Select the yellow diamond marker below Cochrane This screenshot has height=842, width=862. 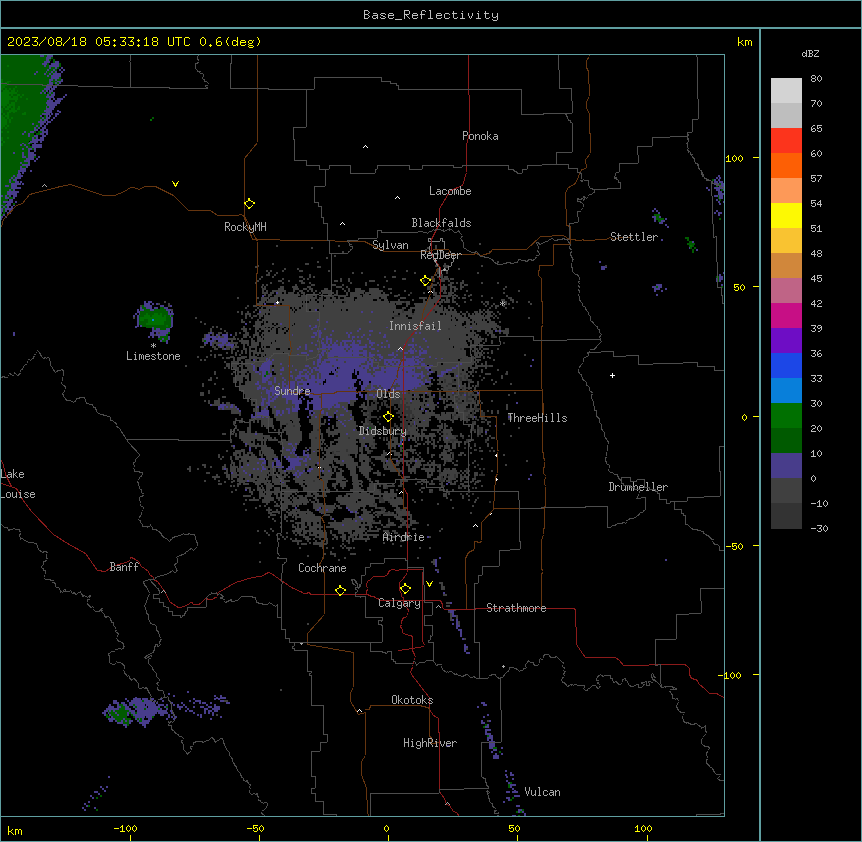coord(340,590)
